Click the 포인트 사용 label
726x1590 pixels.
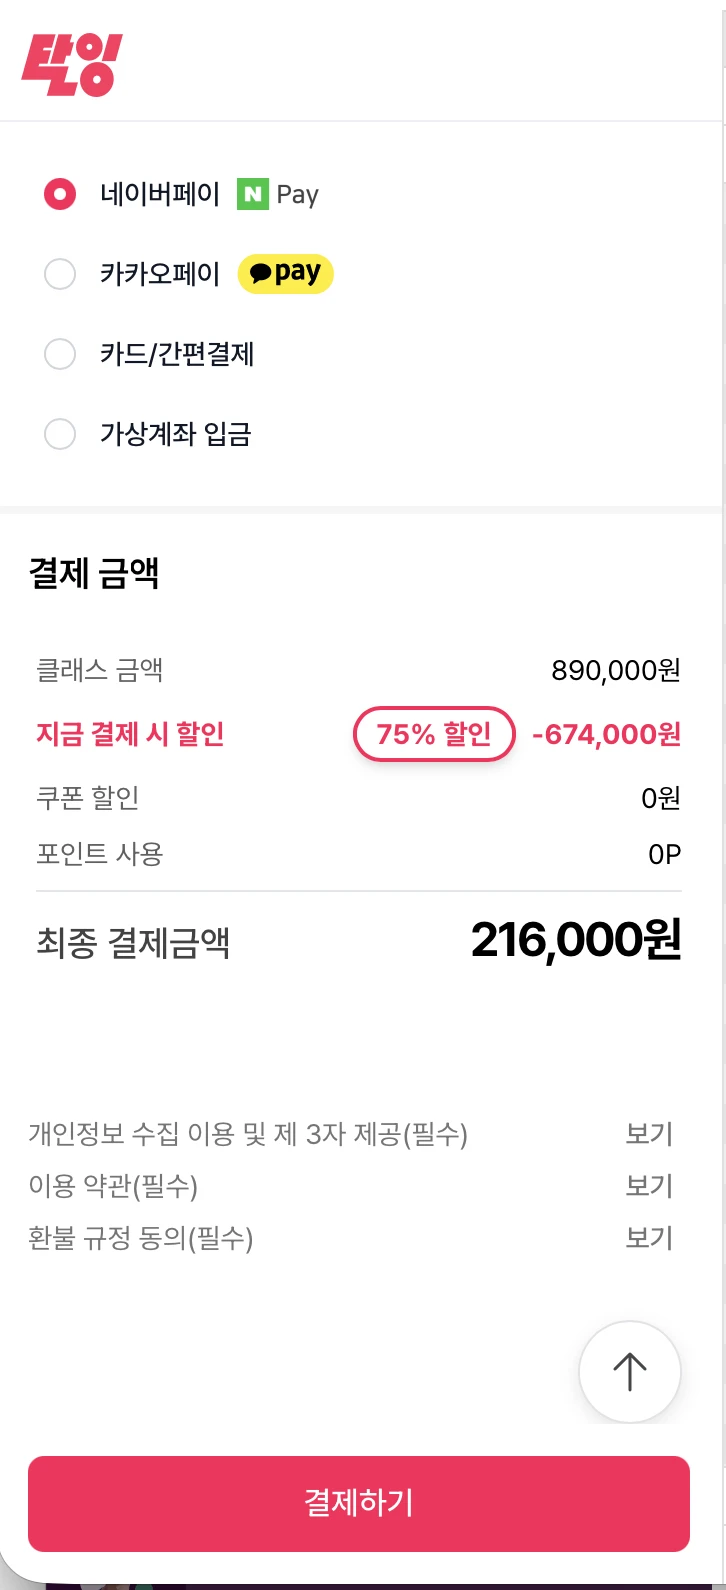point(99,854)
